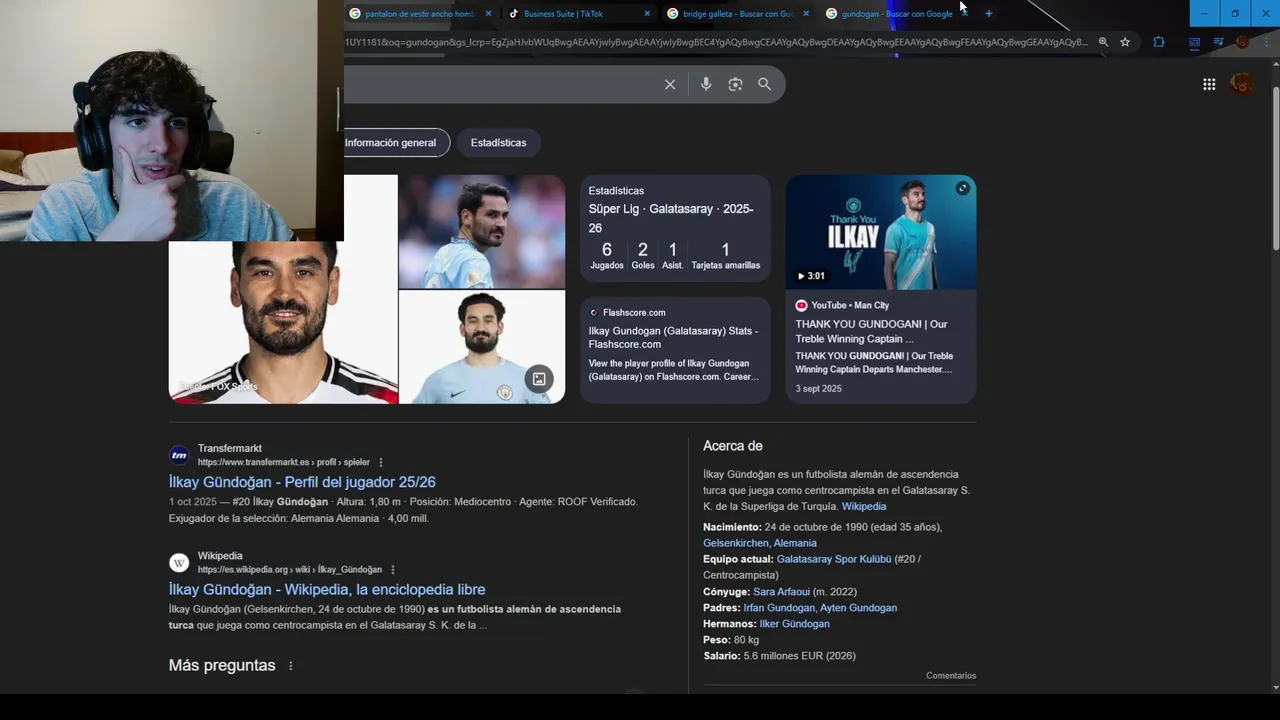The image size is (1280, 720).
Task: Open 'Galatasaray Spor Kulübü' team link
Action: point(834,559)
